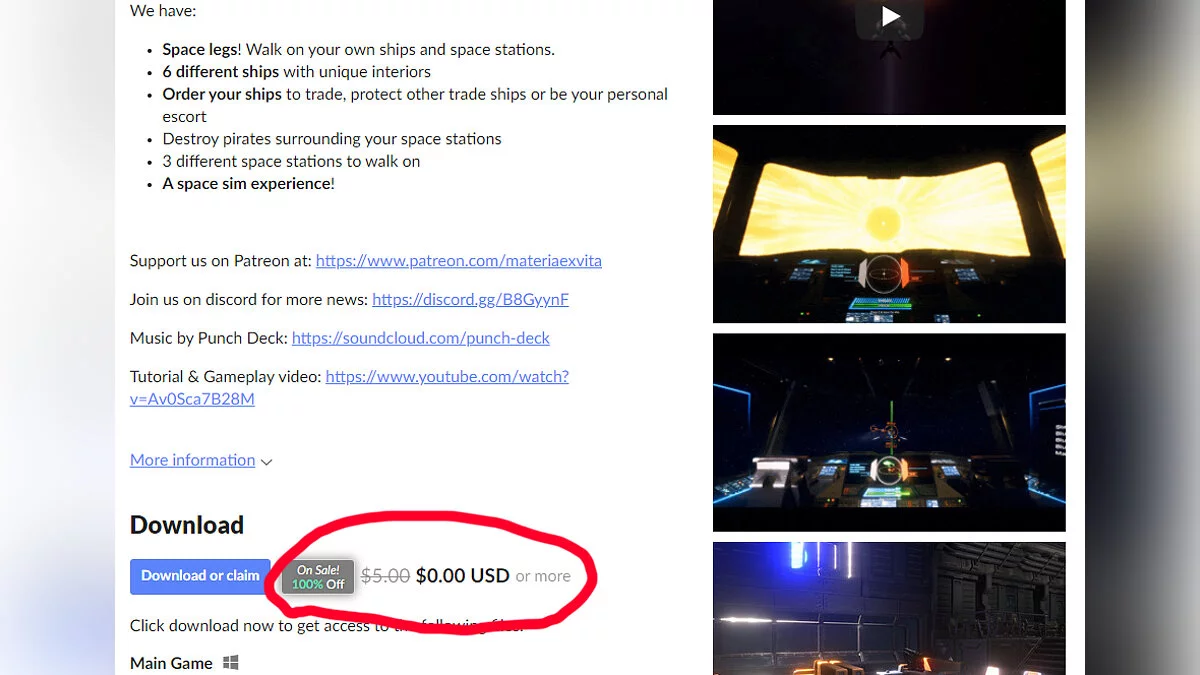The image size is (1200, 675).
Task: Click the Download section heading
Action: tap(187, 525)
